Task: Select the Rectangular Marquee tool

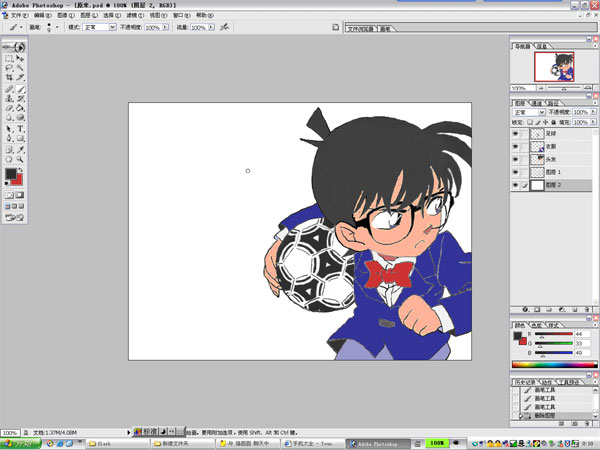Action: 9,59
